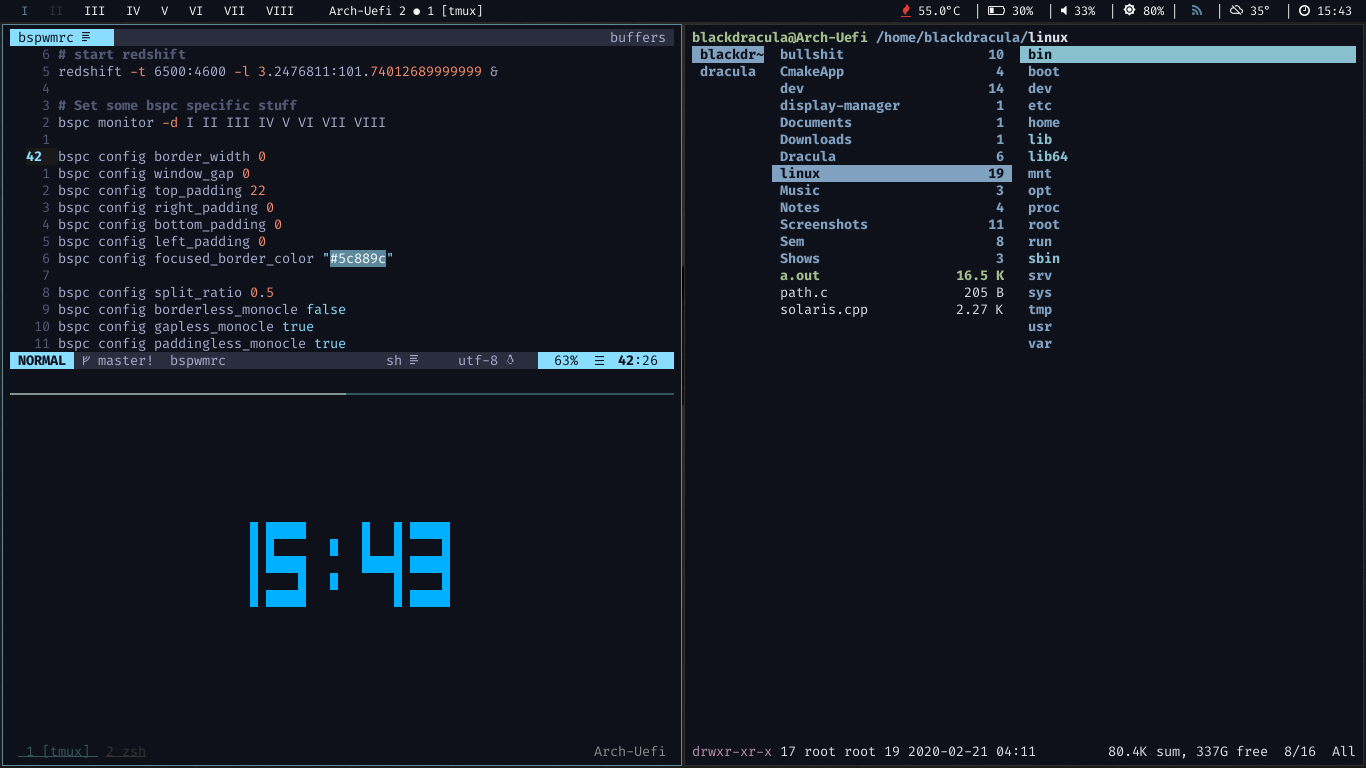Select the dracula entry in ranger parent column
Image resolution: width=1366 pixels, height=768 pixels.
click(728, 71)
